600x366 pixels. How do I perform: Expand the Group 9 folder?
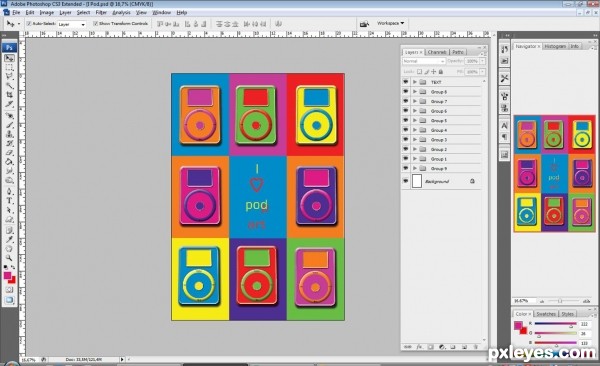click(415, 168)
